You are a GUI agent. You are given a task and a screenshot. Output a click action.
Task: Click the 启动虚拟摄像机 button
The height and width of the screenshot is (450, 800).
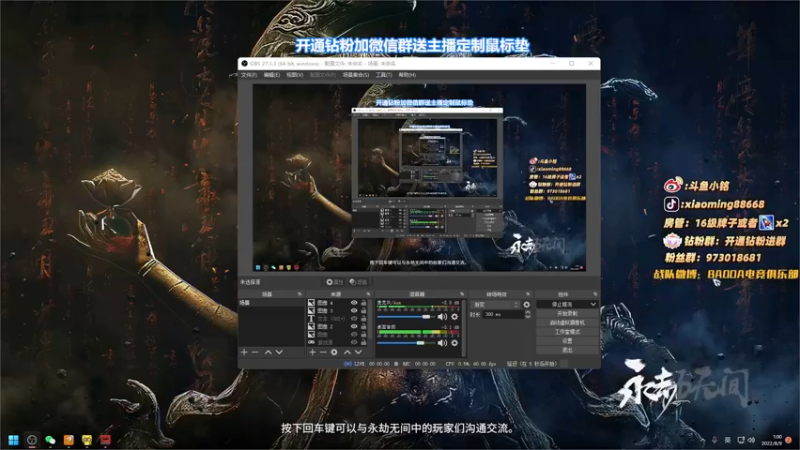tap(567, 322)
